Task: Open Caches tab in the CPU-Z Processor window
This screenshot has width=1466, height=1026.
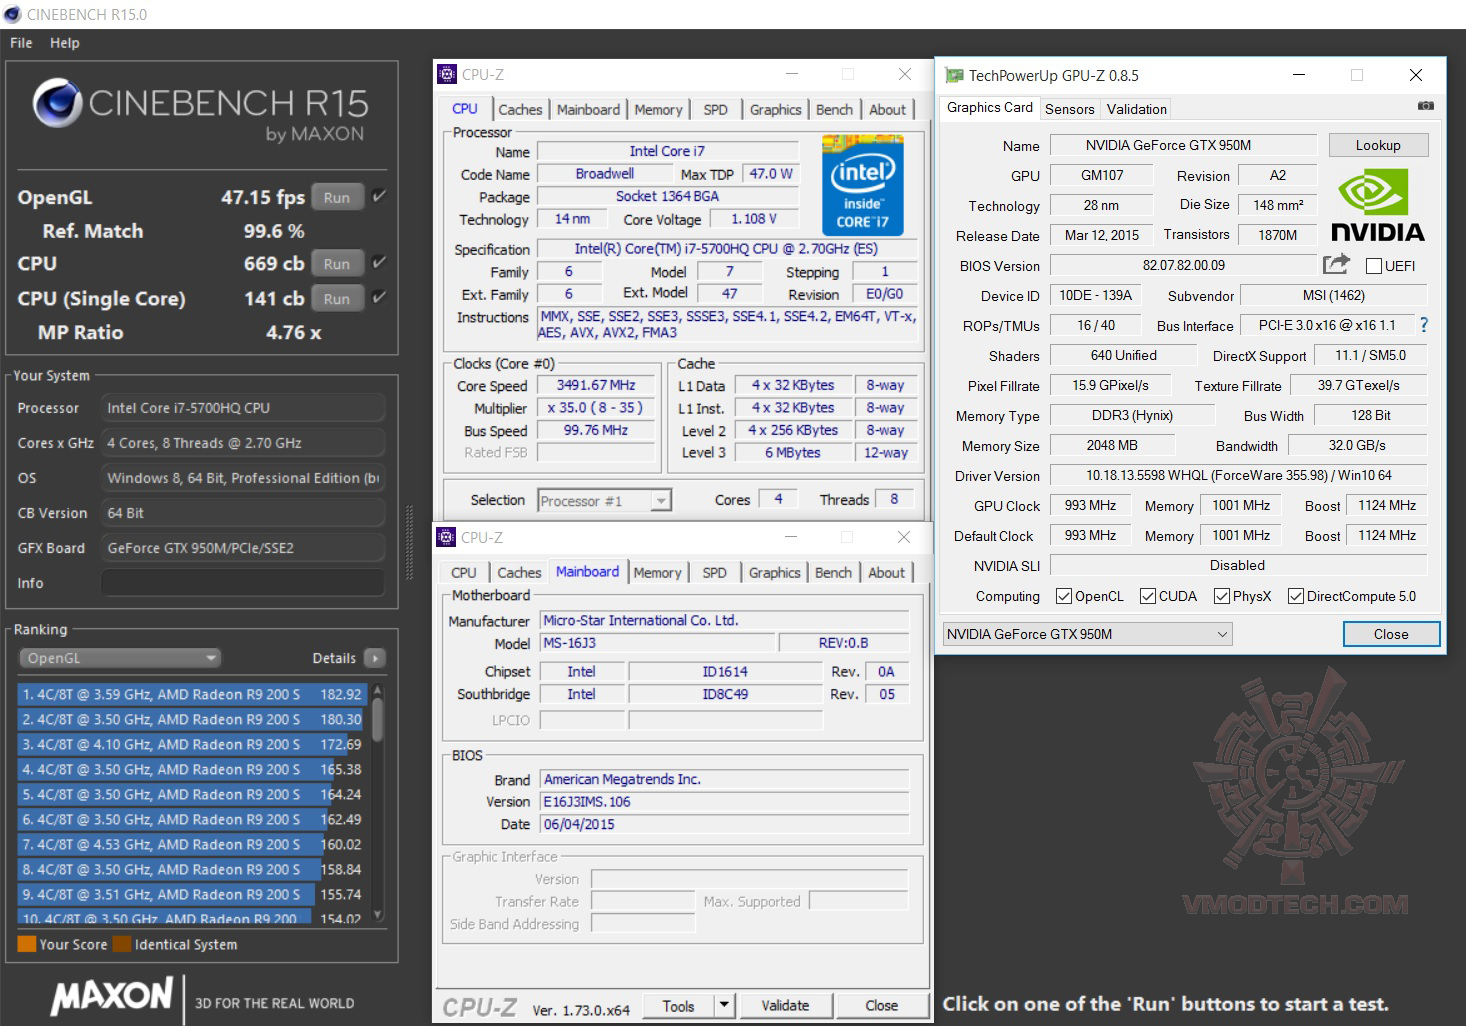Action: tap(520, 110)
